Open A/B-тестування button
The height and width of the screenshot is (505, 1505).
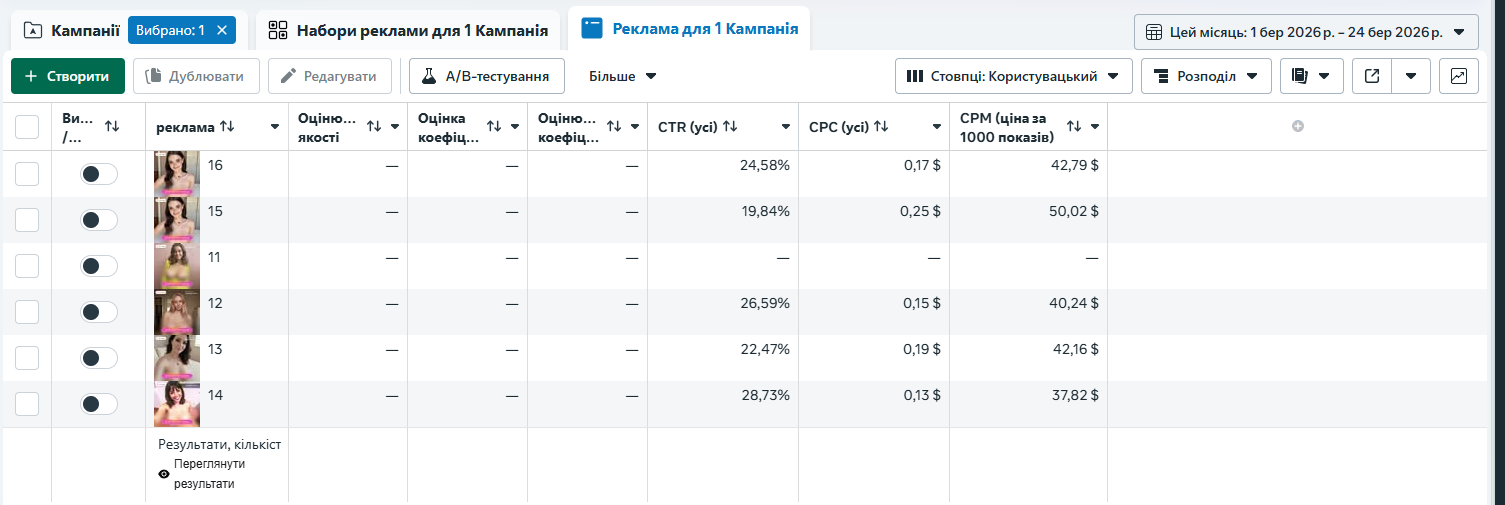(x=487, y=76)
